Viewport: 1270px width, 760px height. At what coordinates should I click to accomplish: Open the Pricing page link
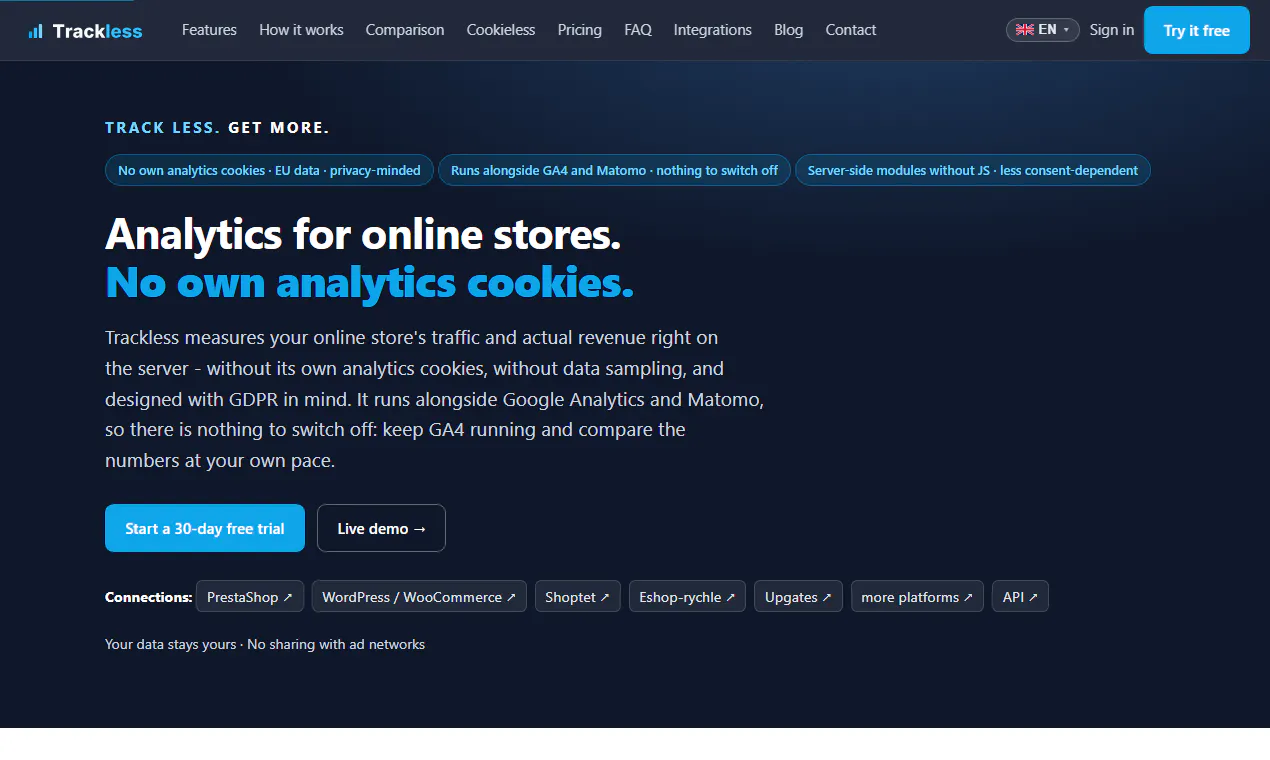coord(580,30)
